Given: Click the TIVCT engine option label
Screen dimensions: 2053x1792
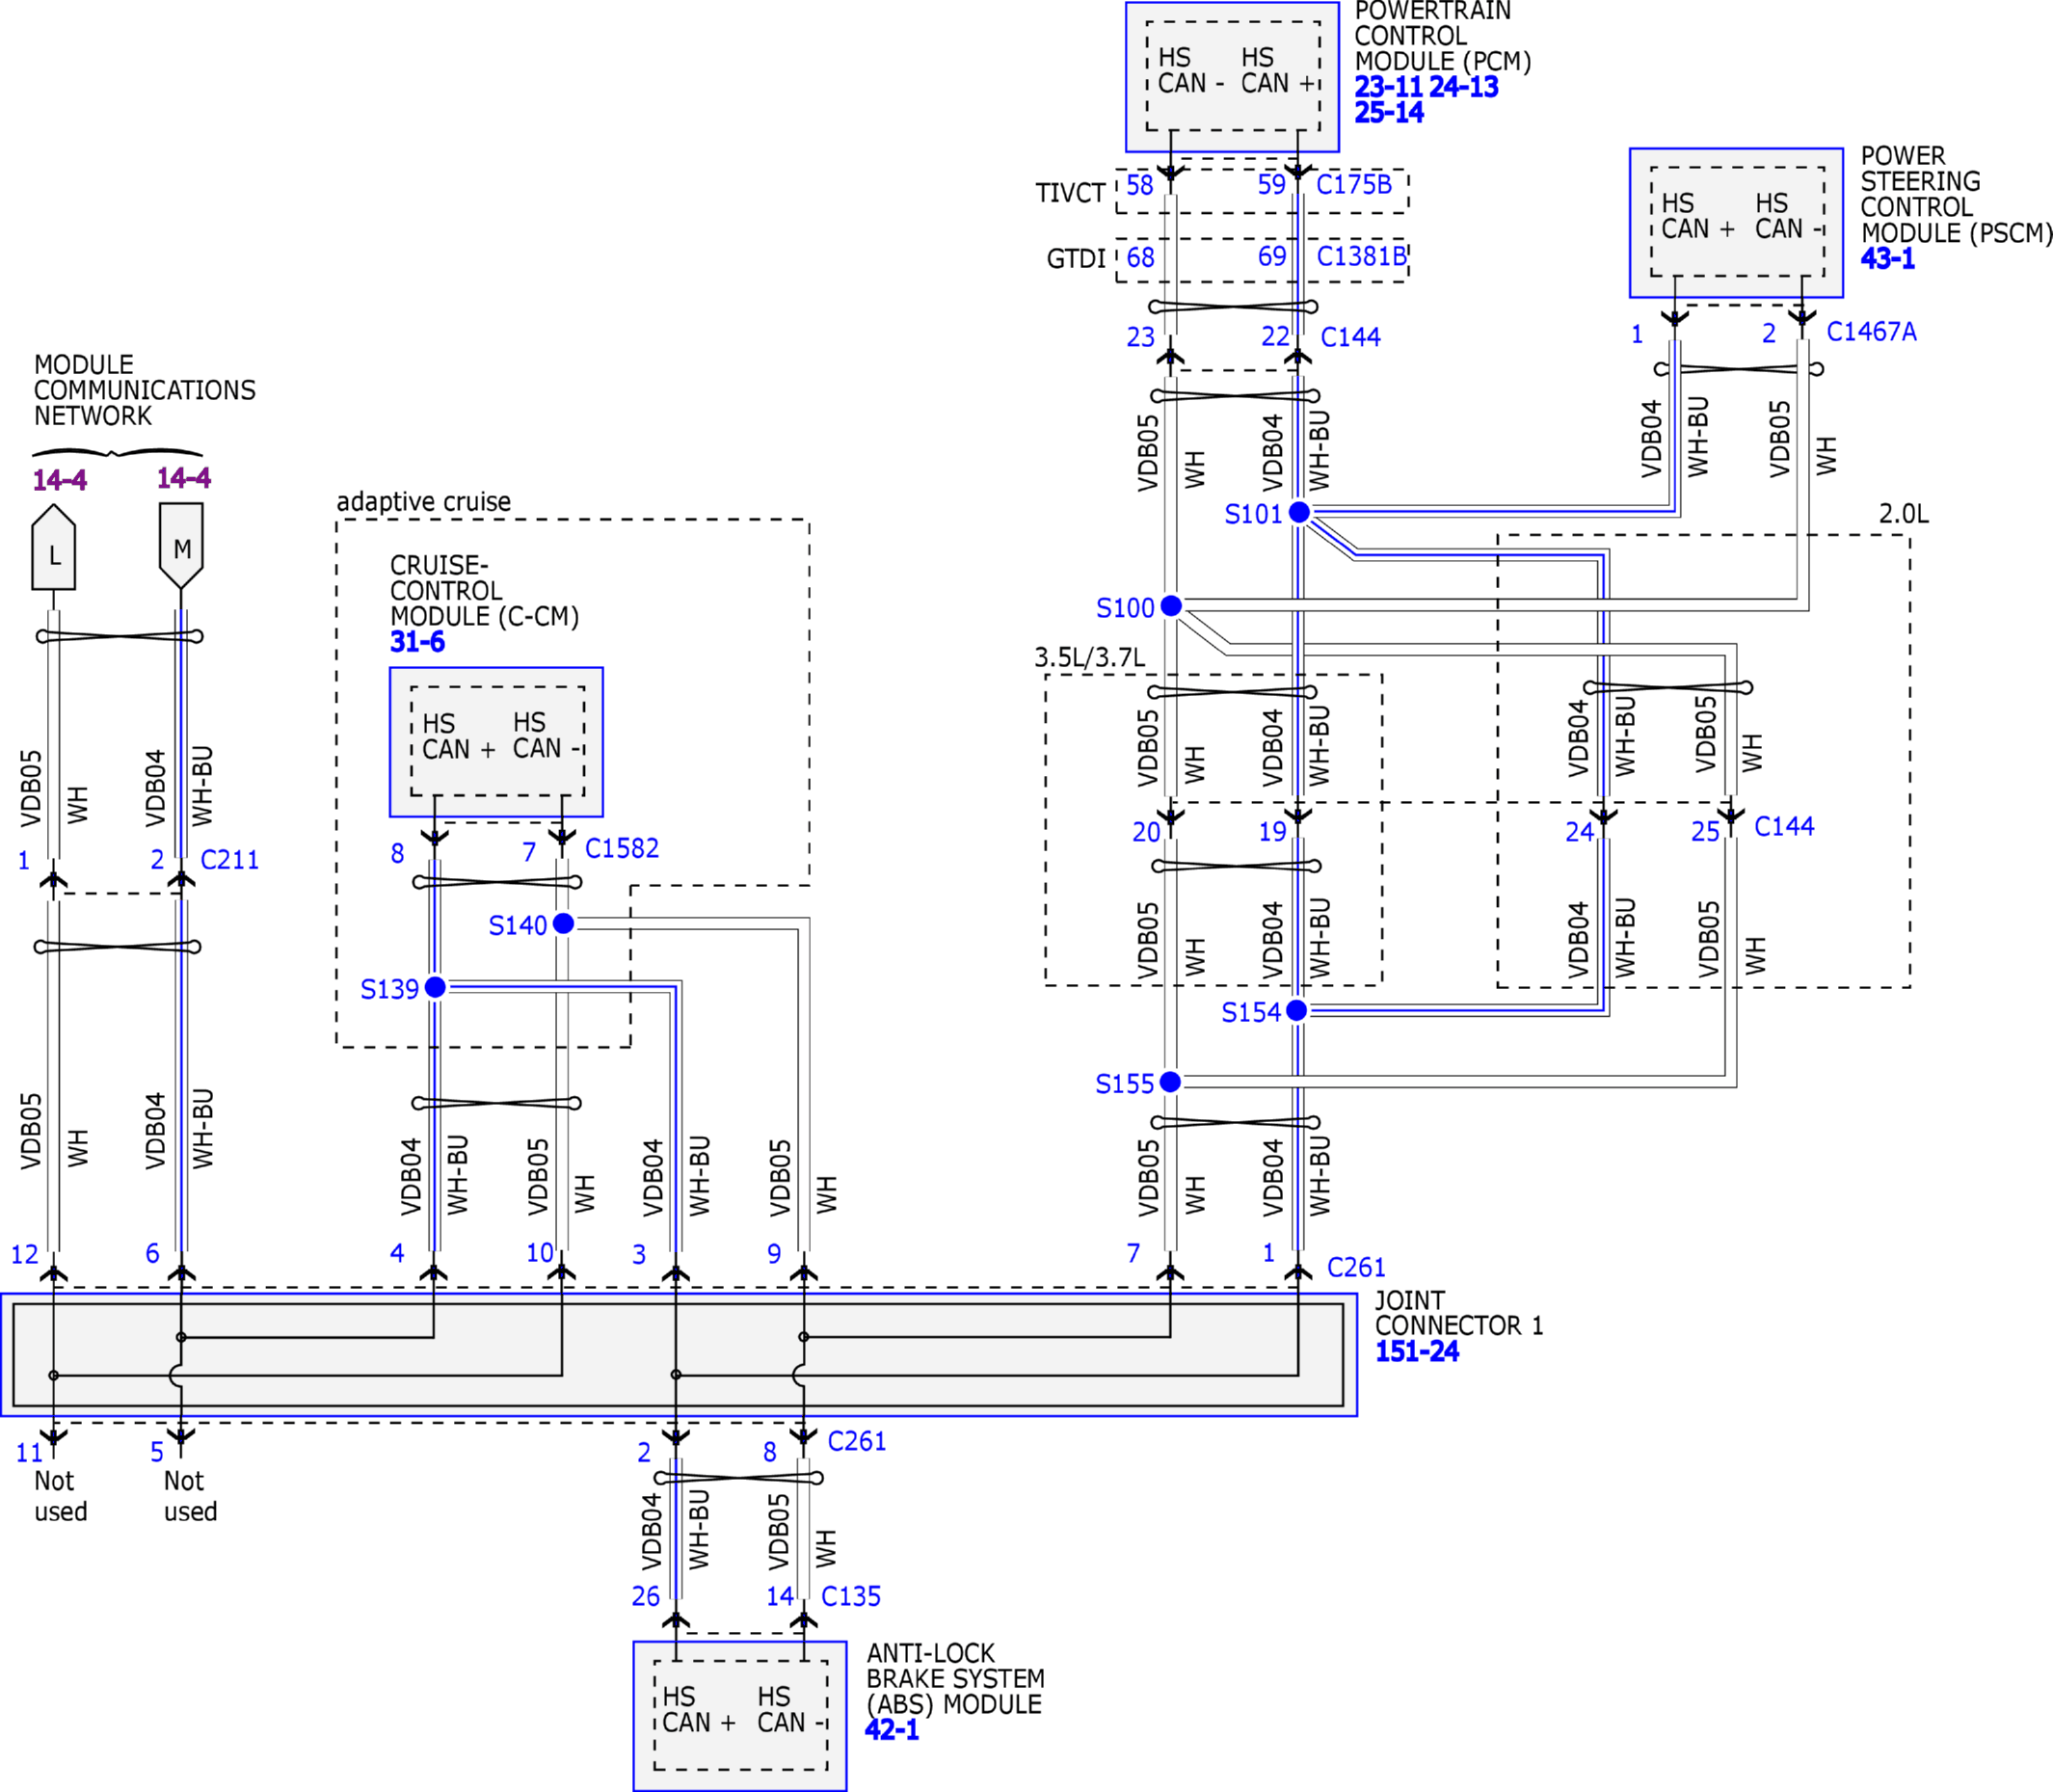Looking at the screenshot, I should tap(1070, 192).
